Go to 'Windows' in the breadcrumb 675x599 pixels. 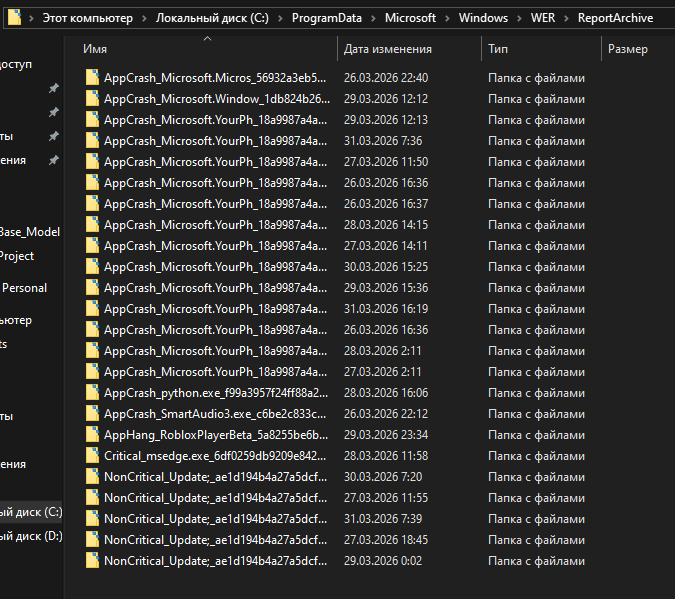click(x=483, y=18)
